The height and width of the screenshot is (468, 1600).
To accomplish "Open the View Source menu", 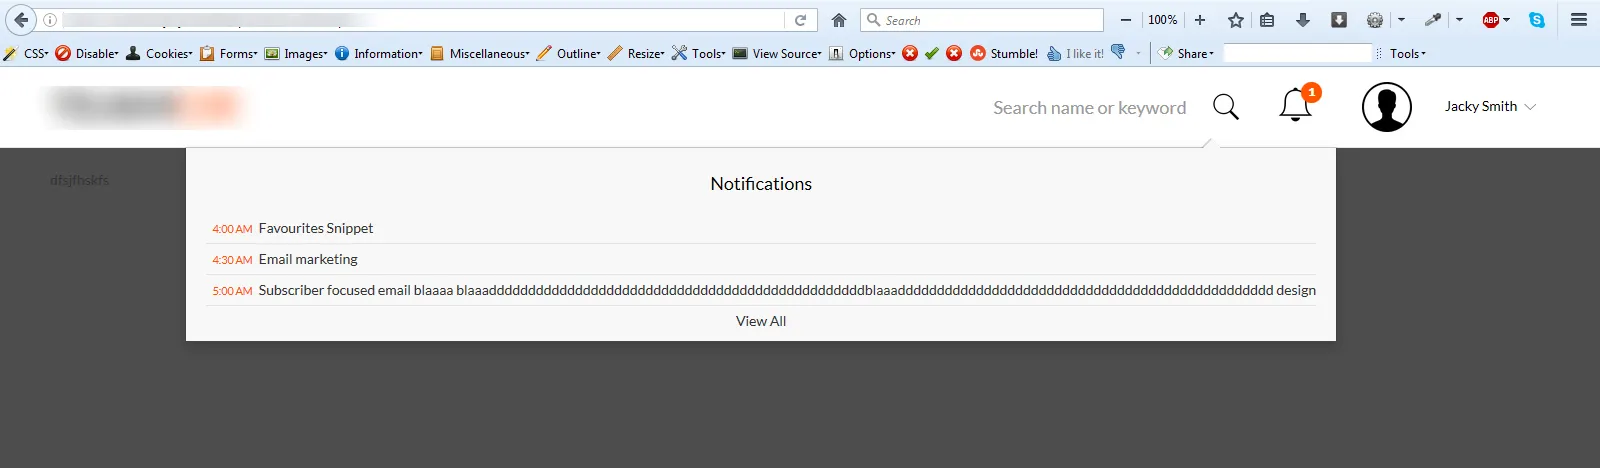I will [777, 54].
